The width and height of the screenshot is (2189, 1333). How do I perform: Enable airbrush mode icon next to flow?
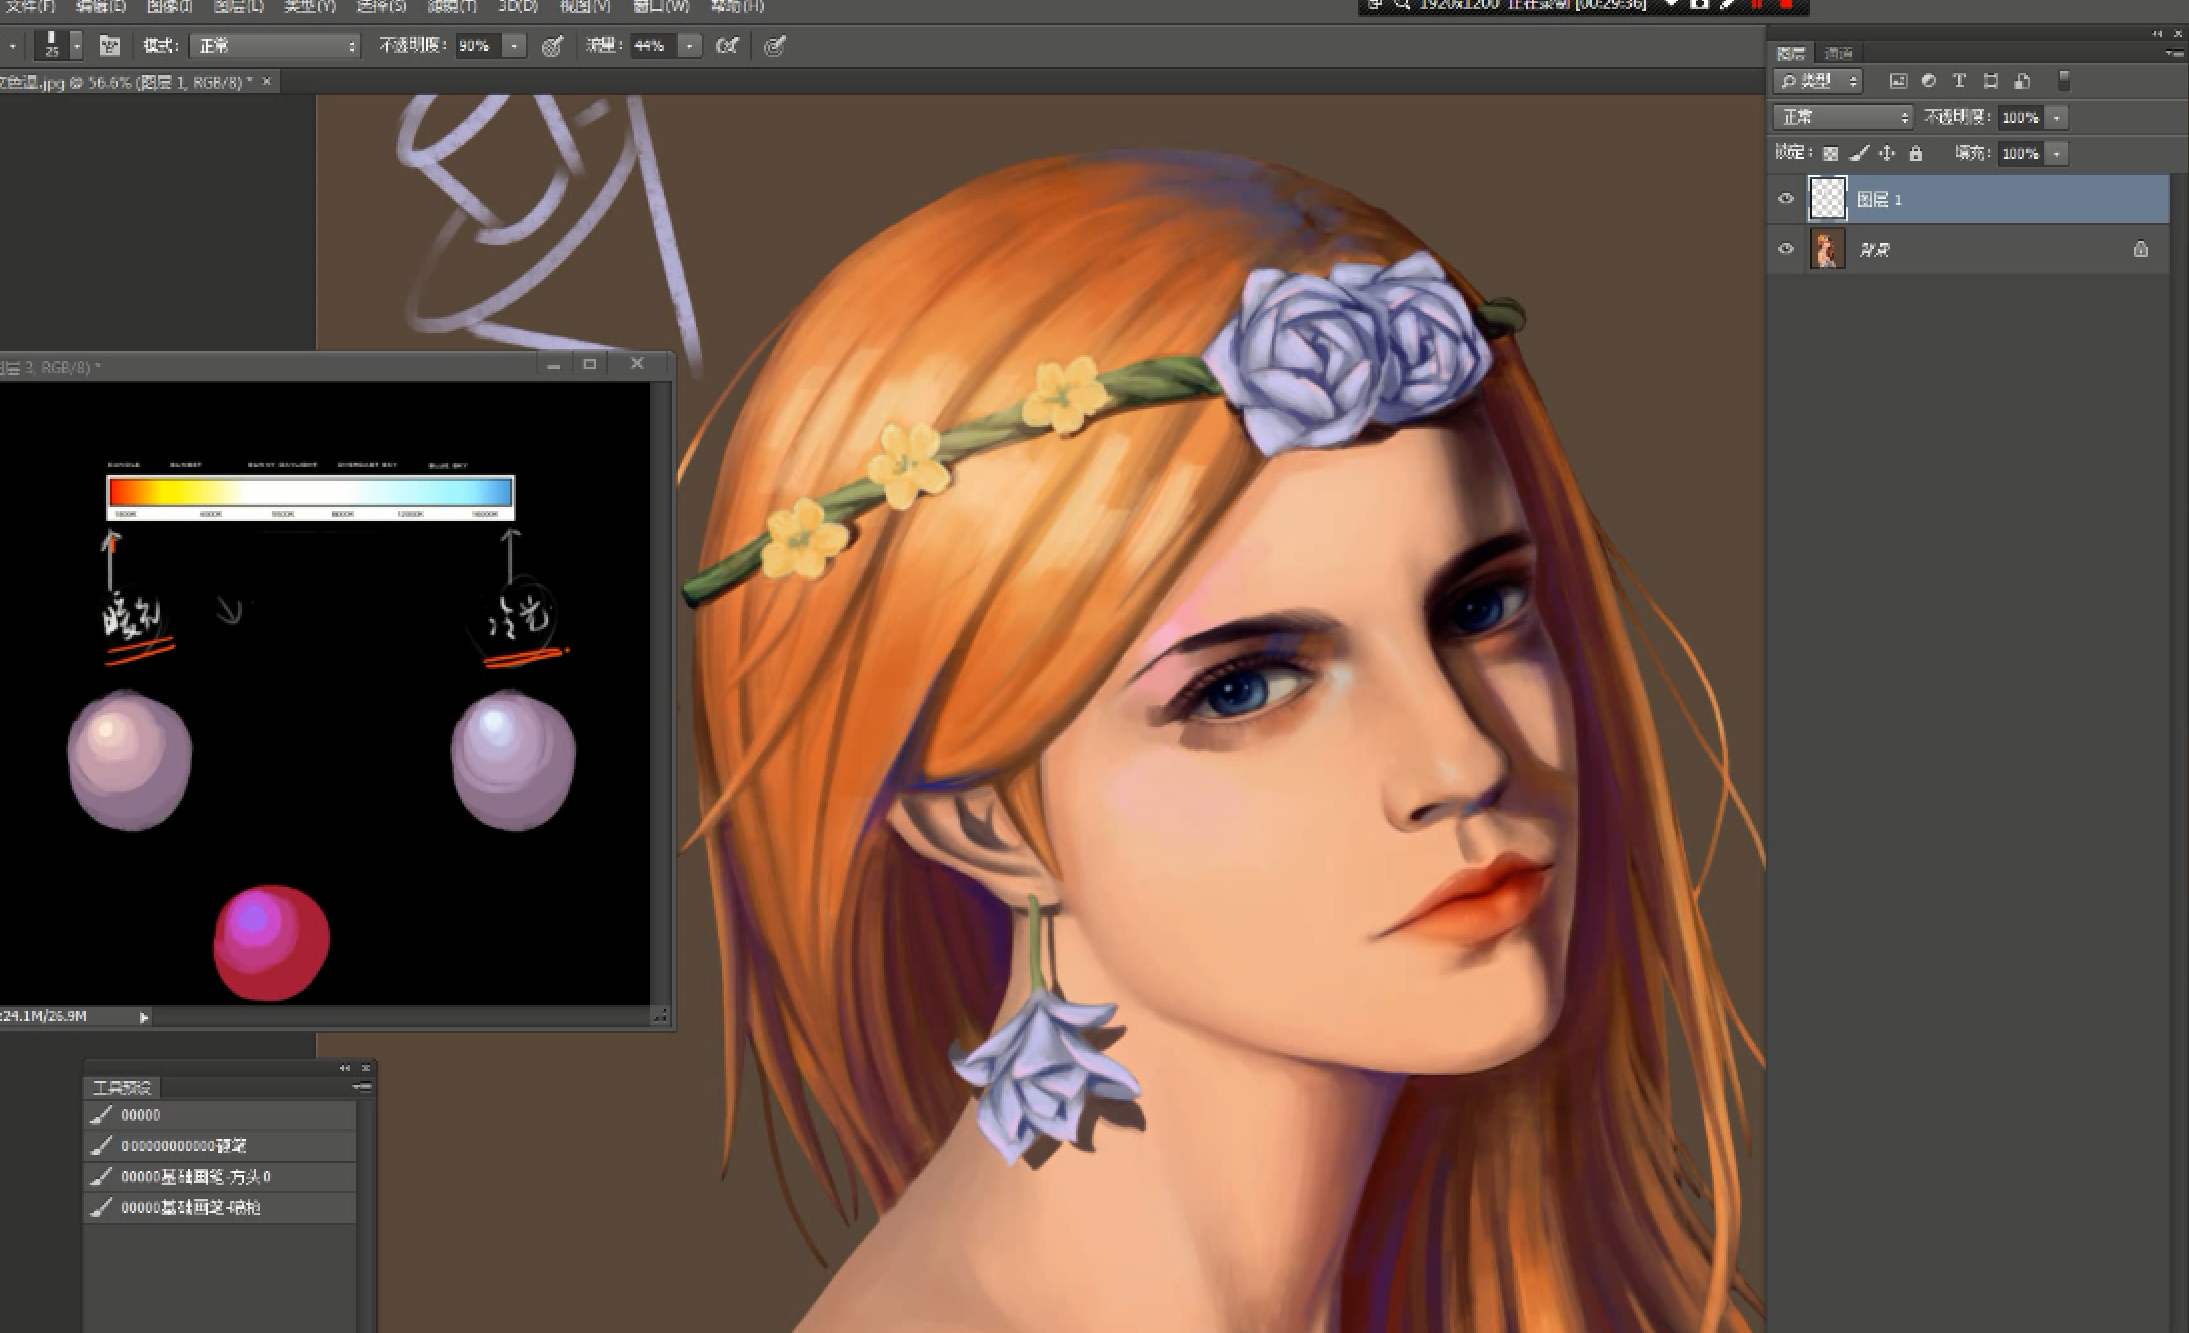coord(727,46)
